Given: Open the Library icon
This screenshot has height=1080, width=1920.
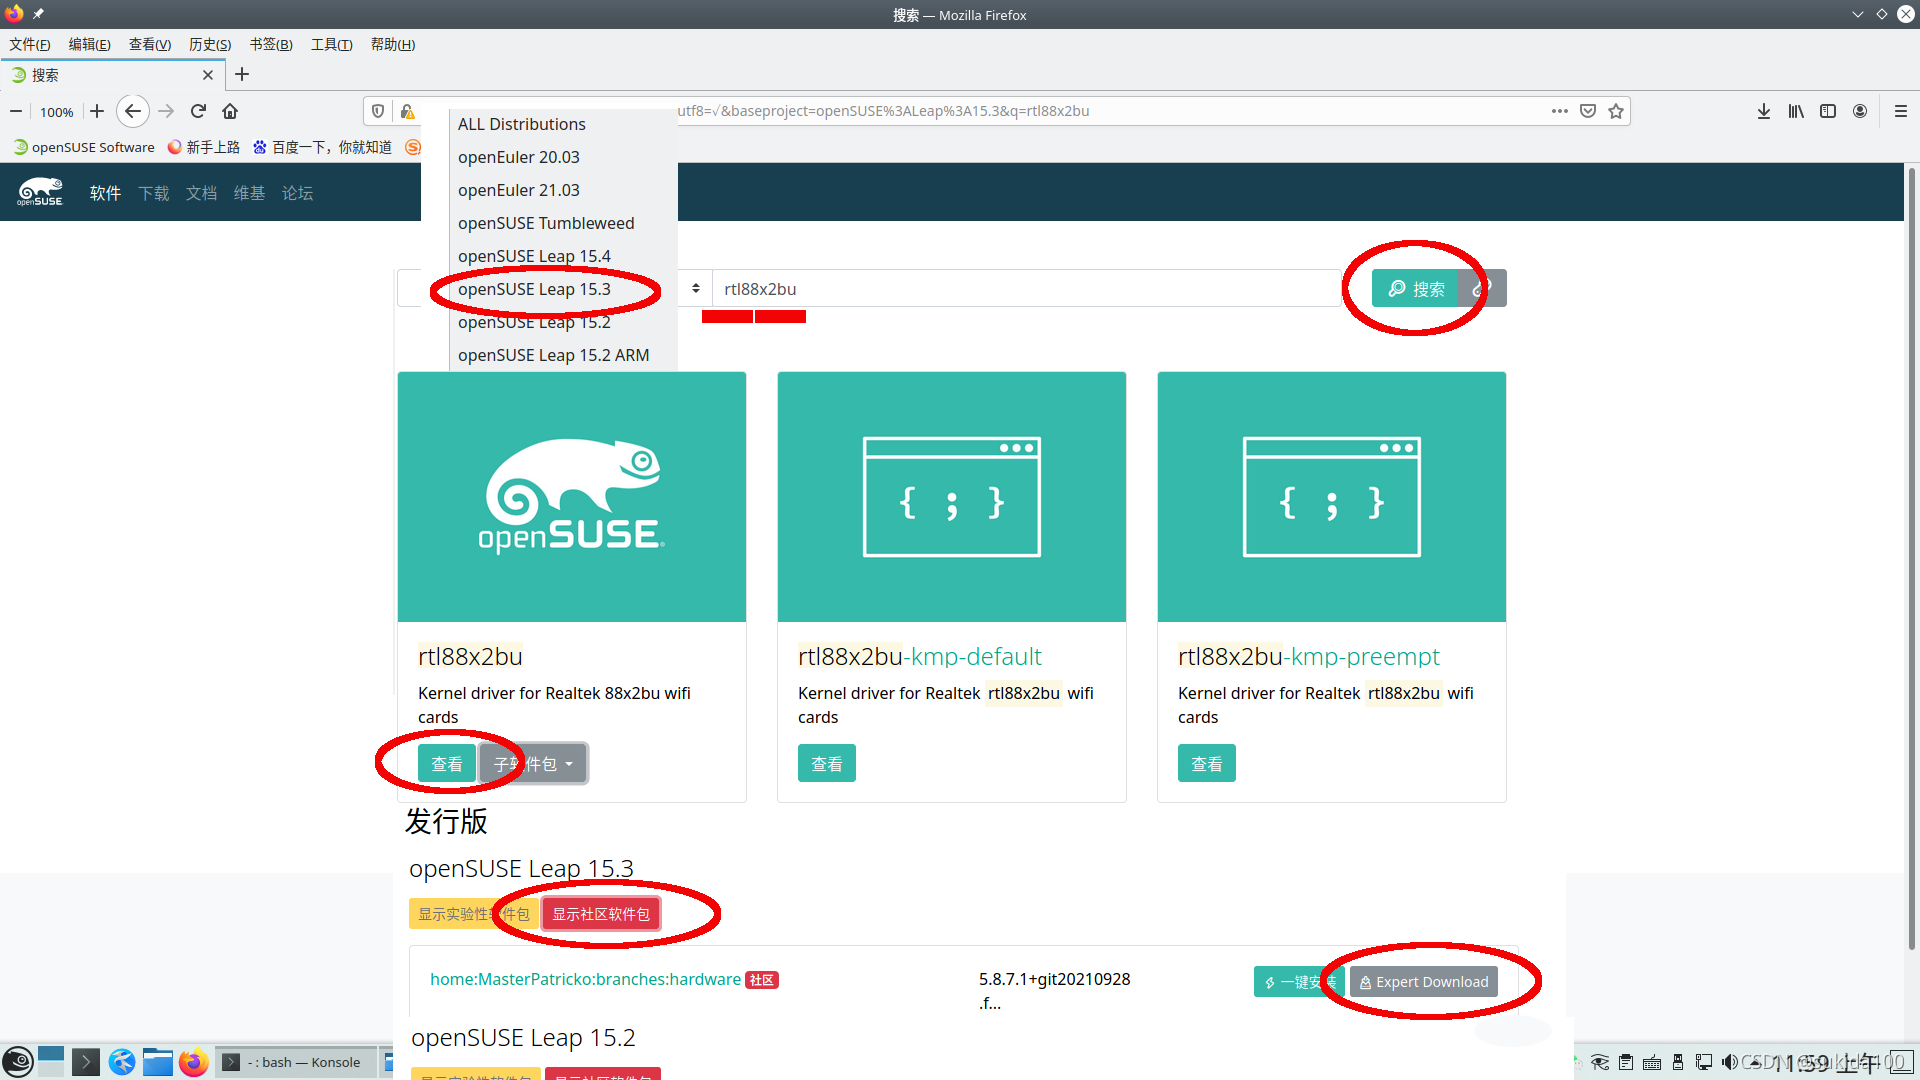Looking at the screenshot, I should tap(1796, 111).
